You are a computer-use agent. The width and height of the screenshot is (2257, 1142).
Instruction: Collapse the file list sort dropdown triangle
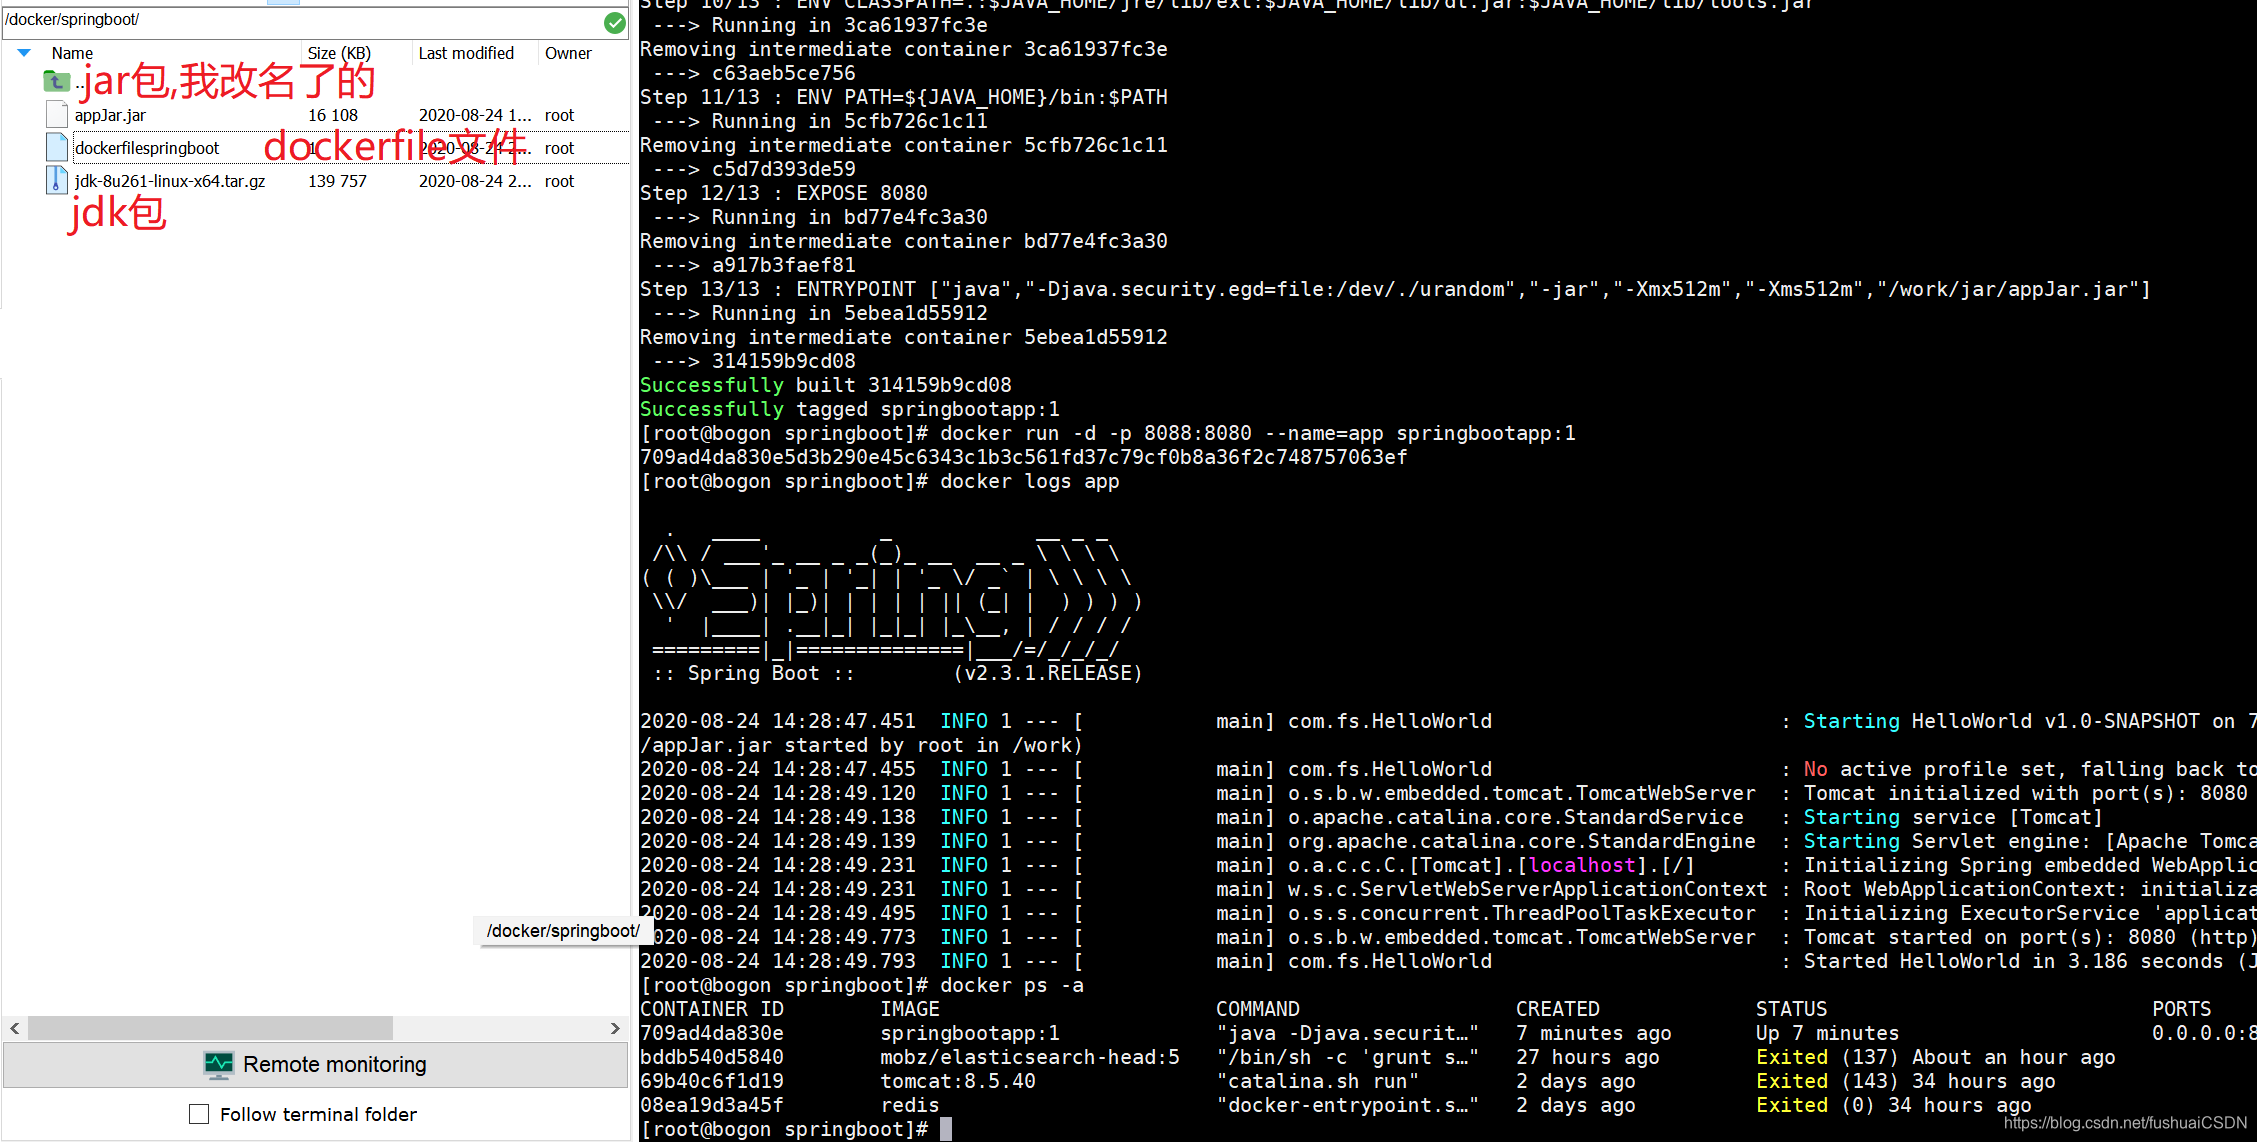coord(24,53)
